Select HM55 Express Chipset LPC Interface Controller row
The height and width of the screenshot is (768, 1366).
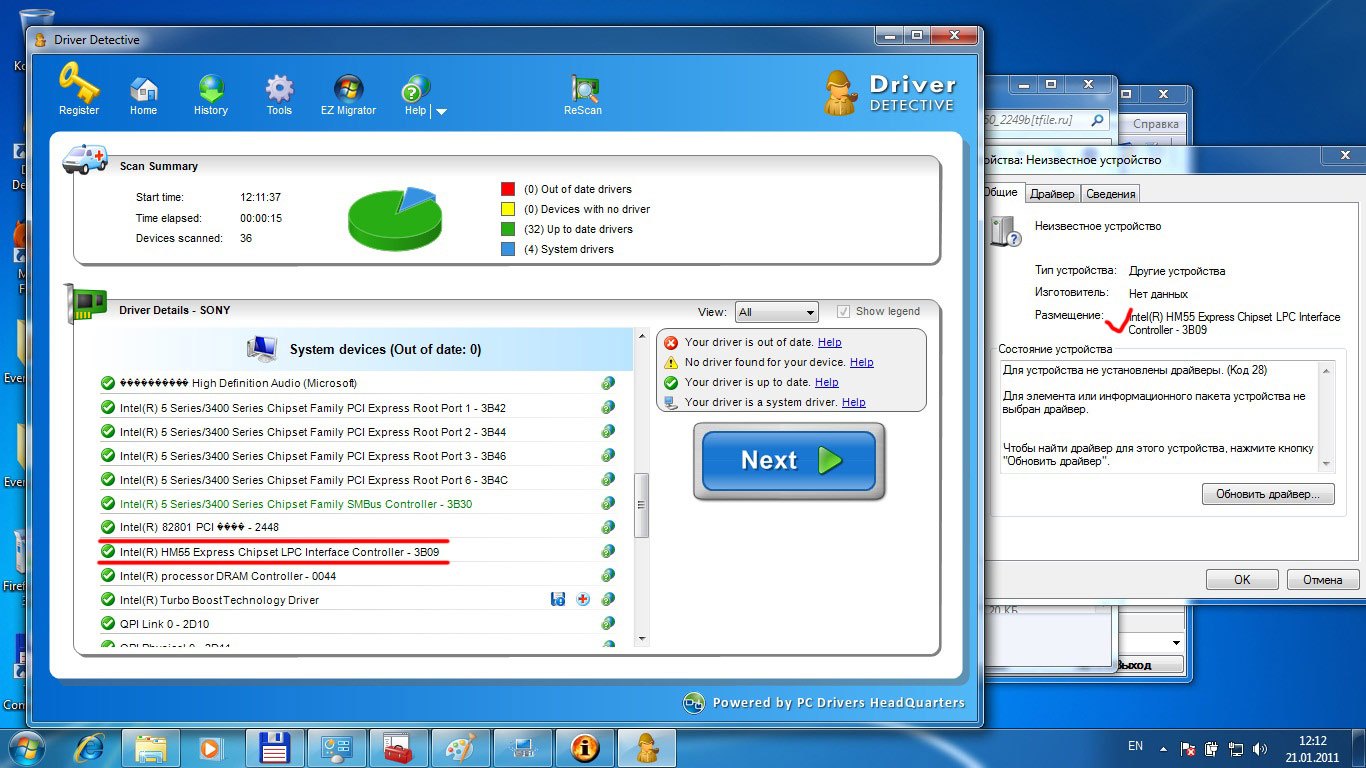359,552
